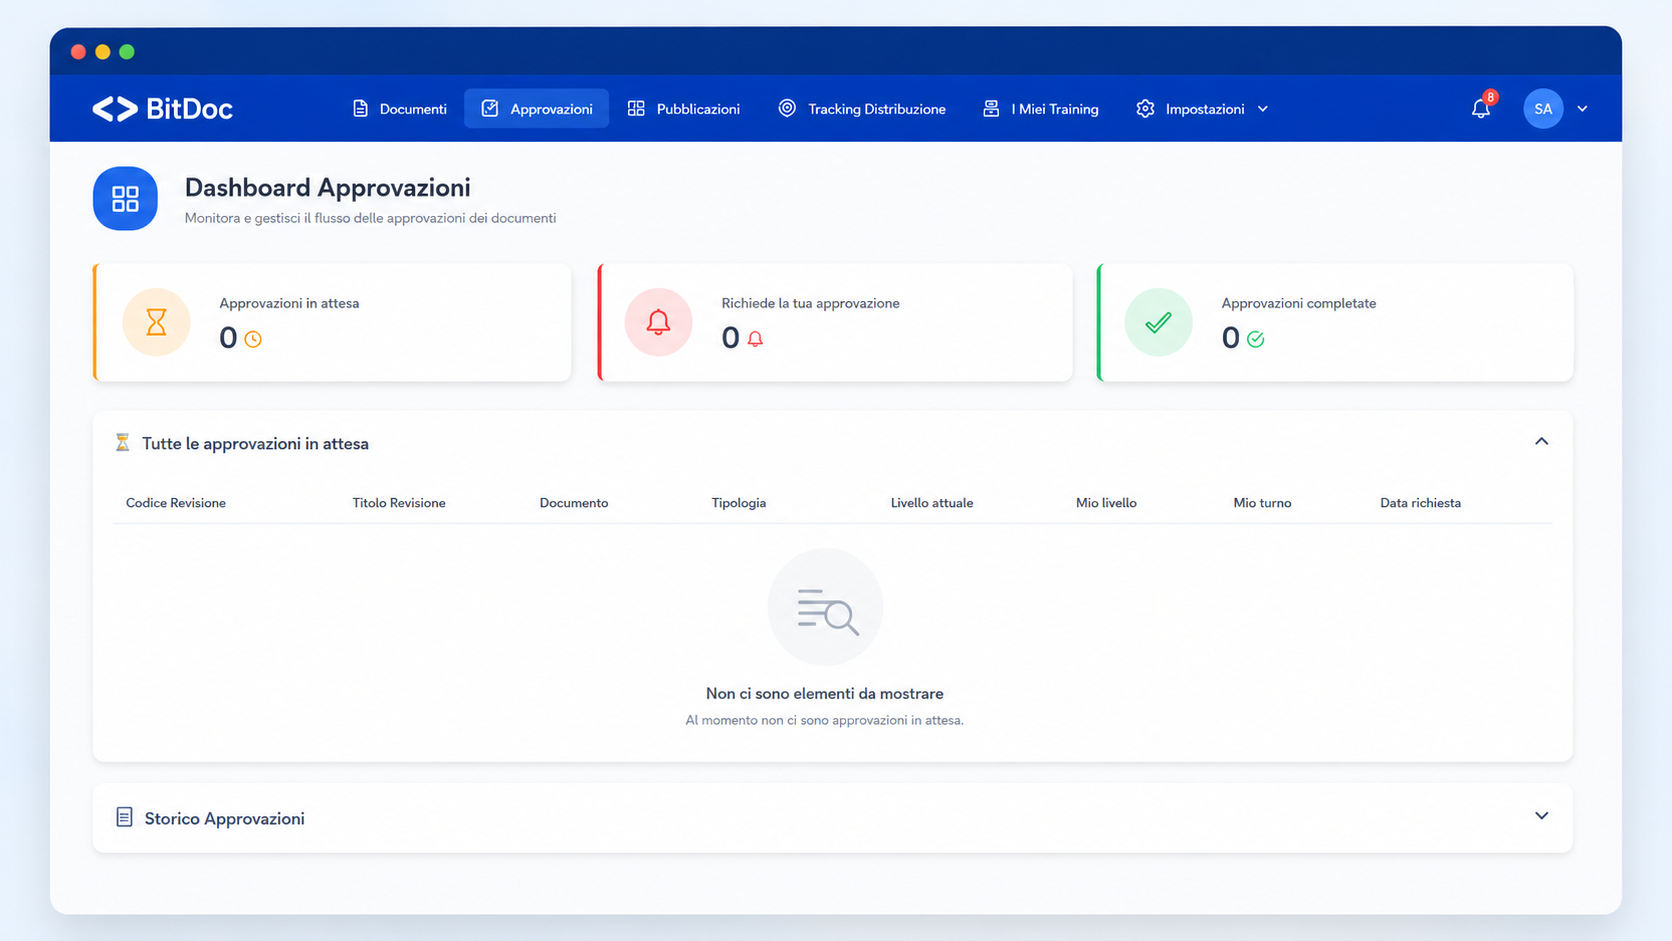Go to Pubblicazioni section

coord(683,108)
